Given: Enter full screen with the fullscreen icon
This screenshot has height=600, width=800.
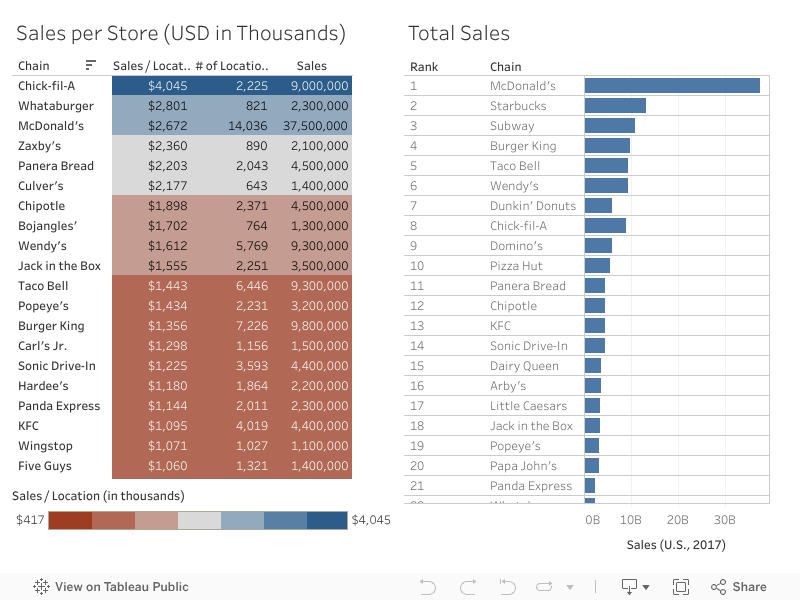Looking at the screenshot, I should tap(681, 587).
